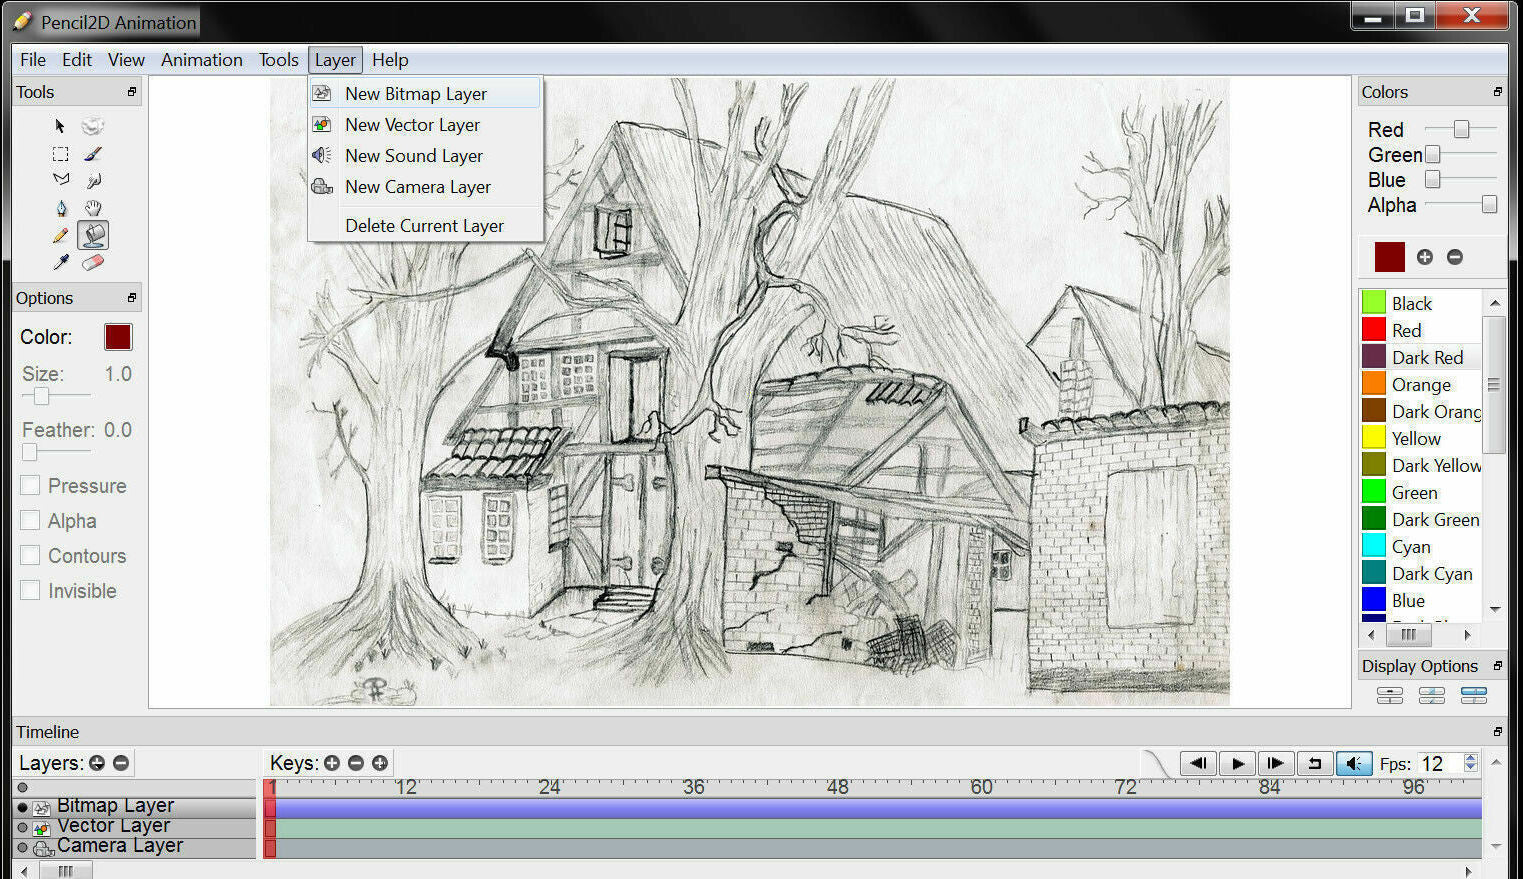Toggle timeline sound speaker button
1523x879 pixels.
pos(1354,763)
